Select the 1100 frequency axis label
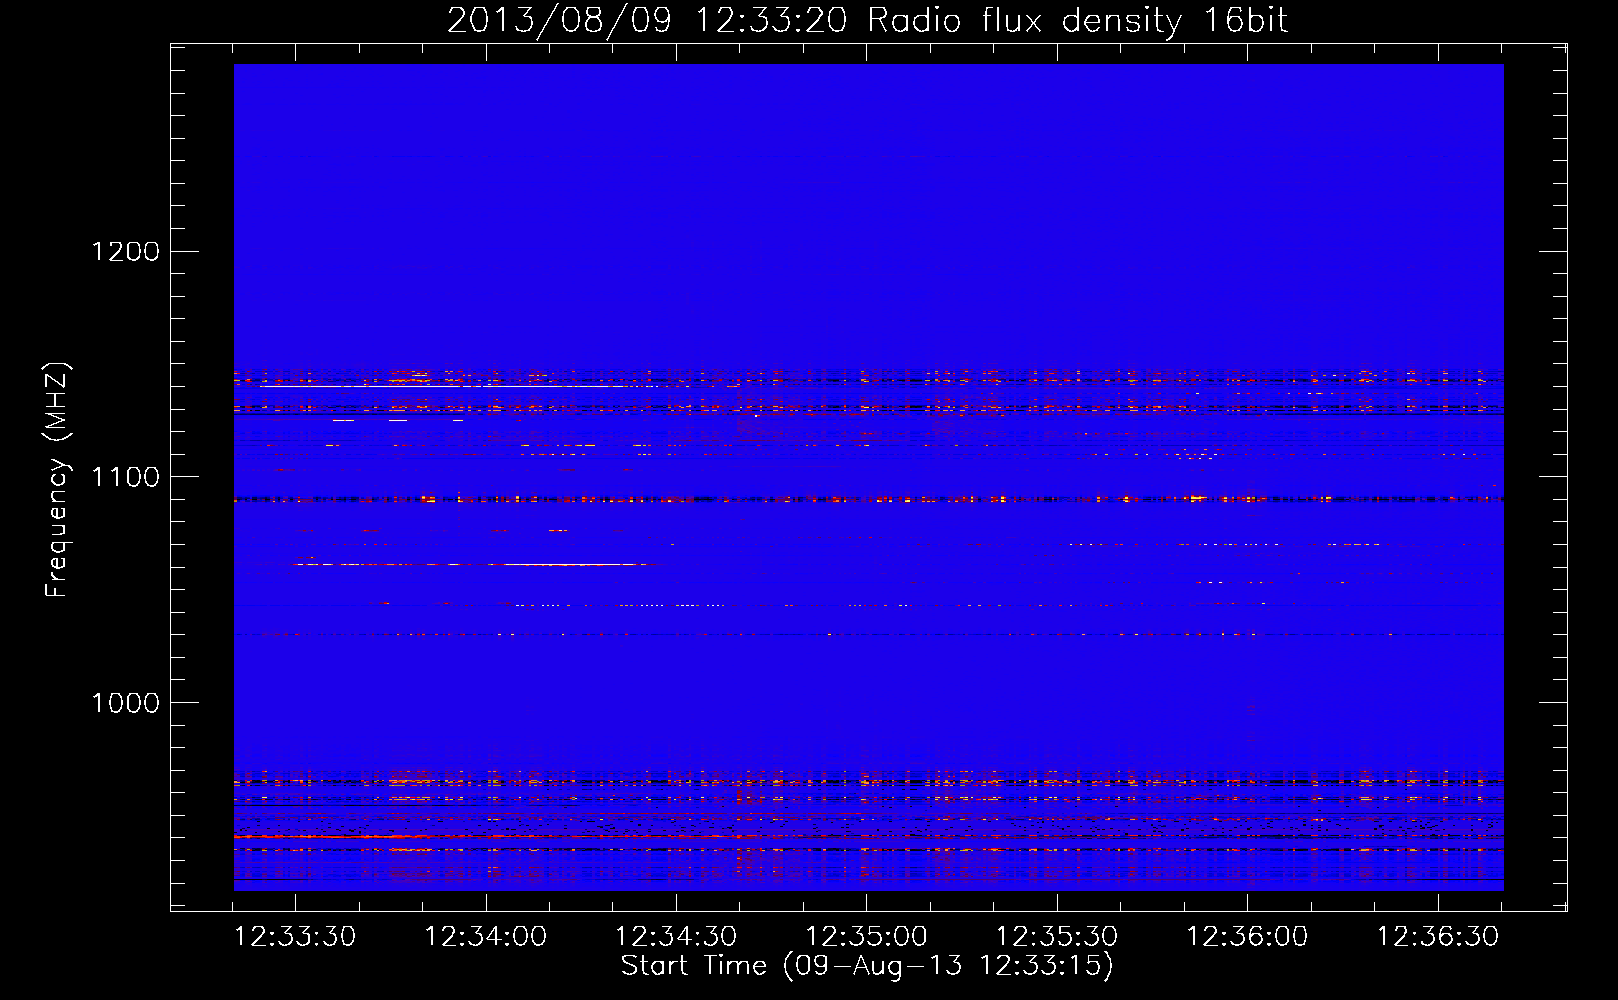This screenshot has width=1618, height=1000. (126, 477)
